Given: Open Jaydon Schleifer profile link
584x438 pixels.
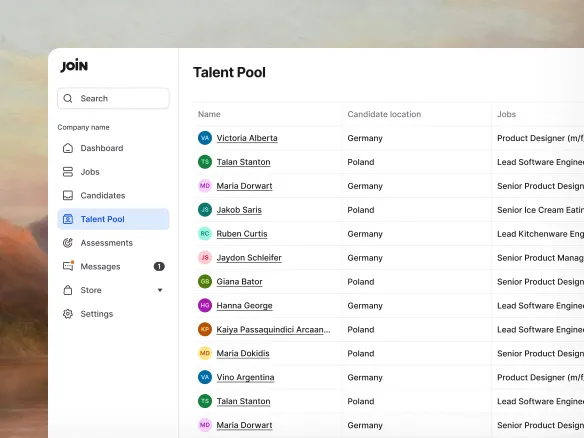Looking at the screenshot, I should tap(249, 258).
